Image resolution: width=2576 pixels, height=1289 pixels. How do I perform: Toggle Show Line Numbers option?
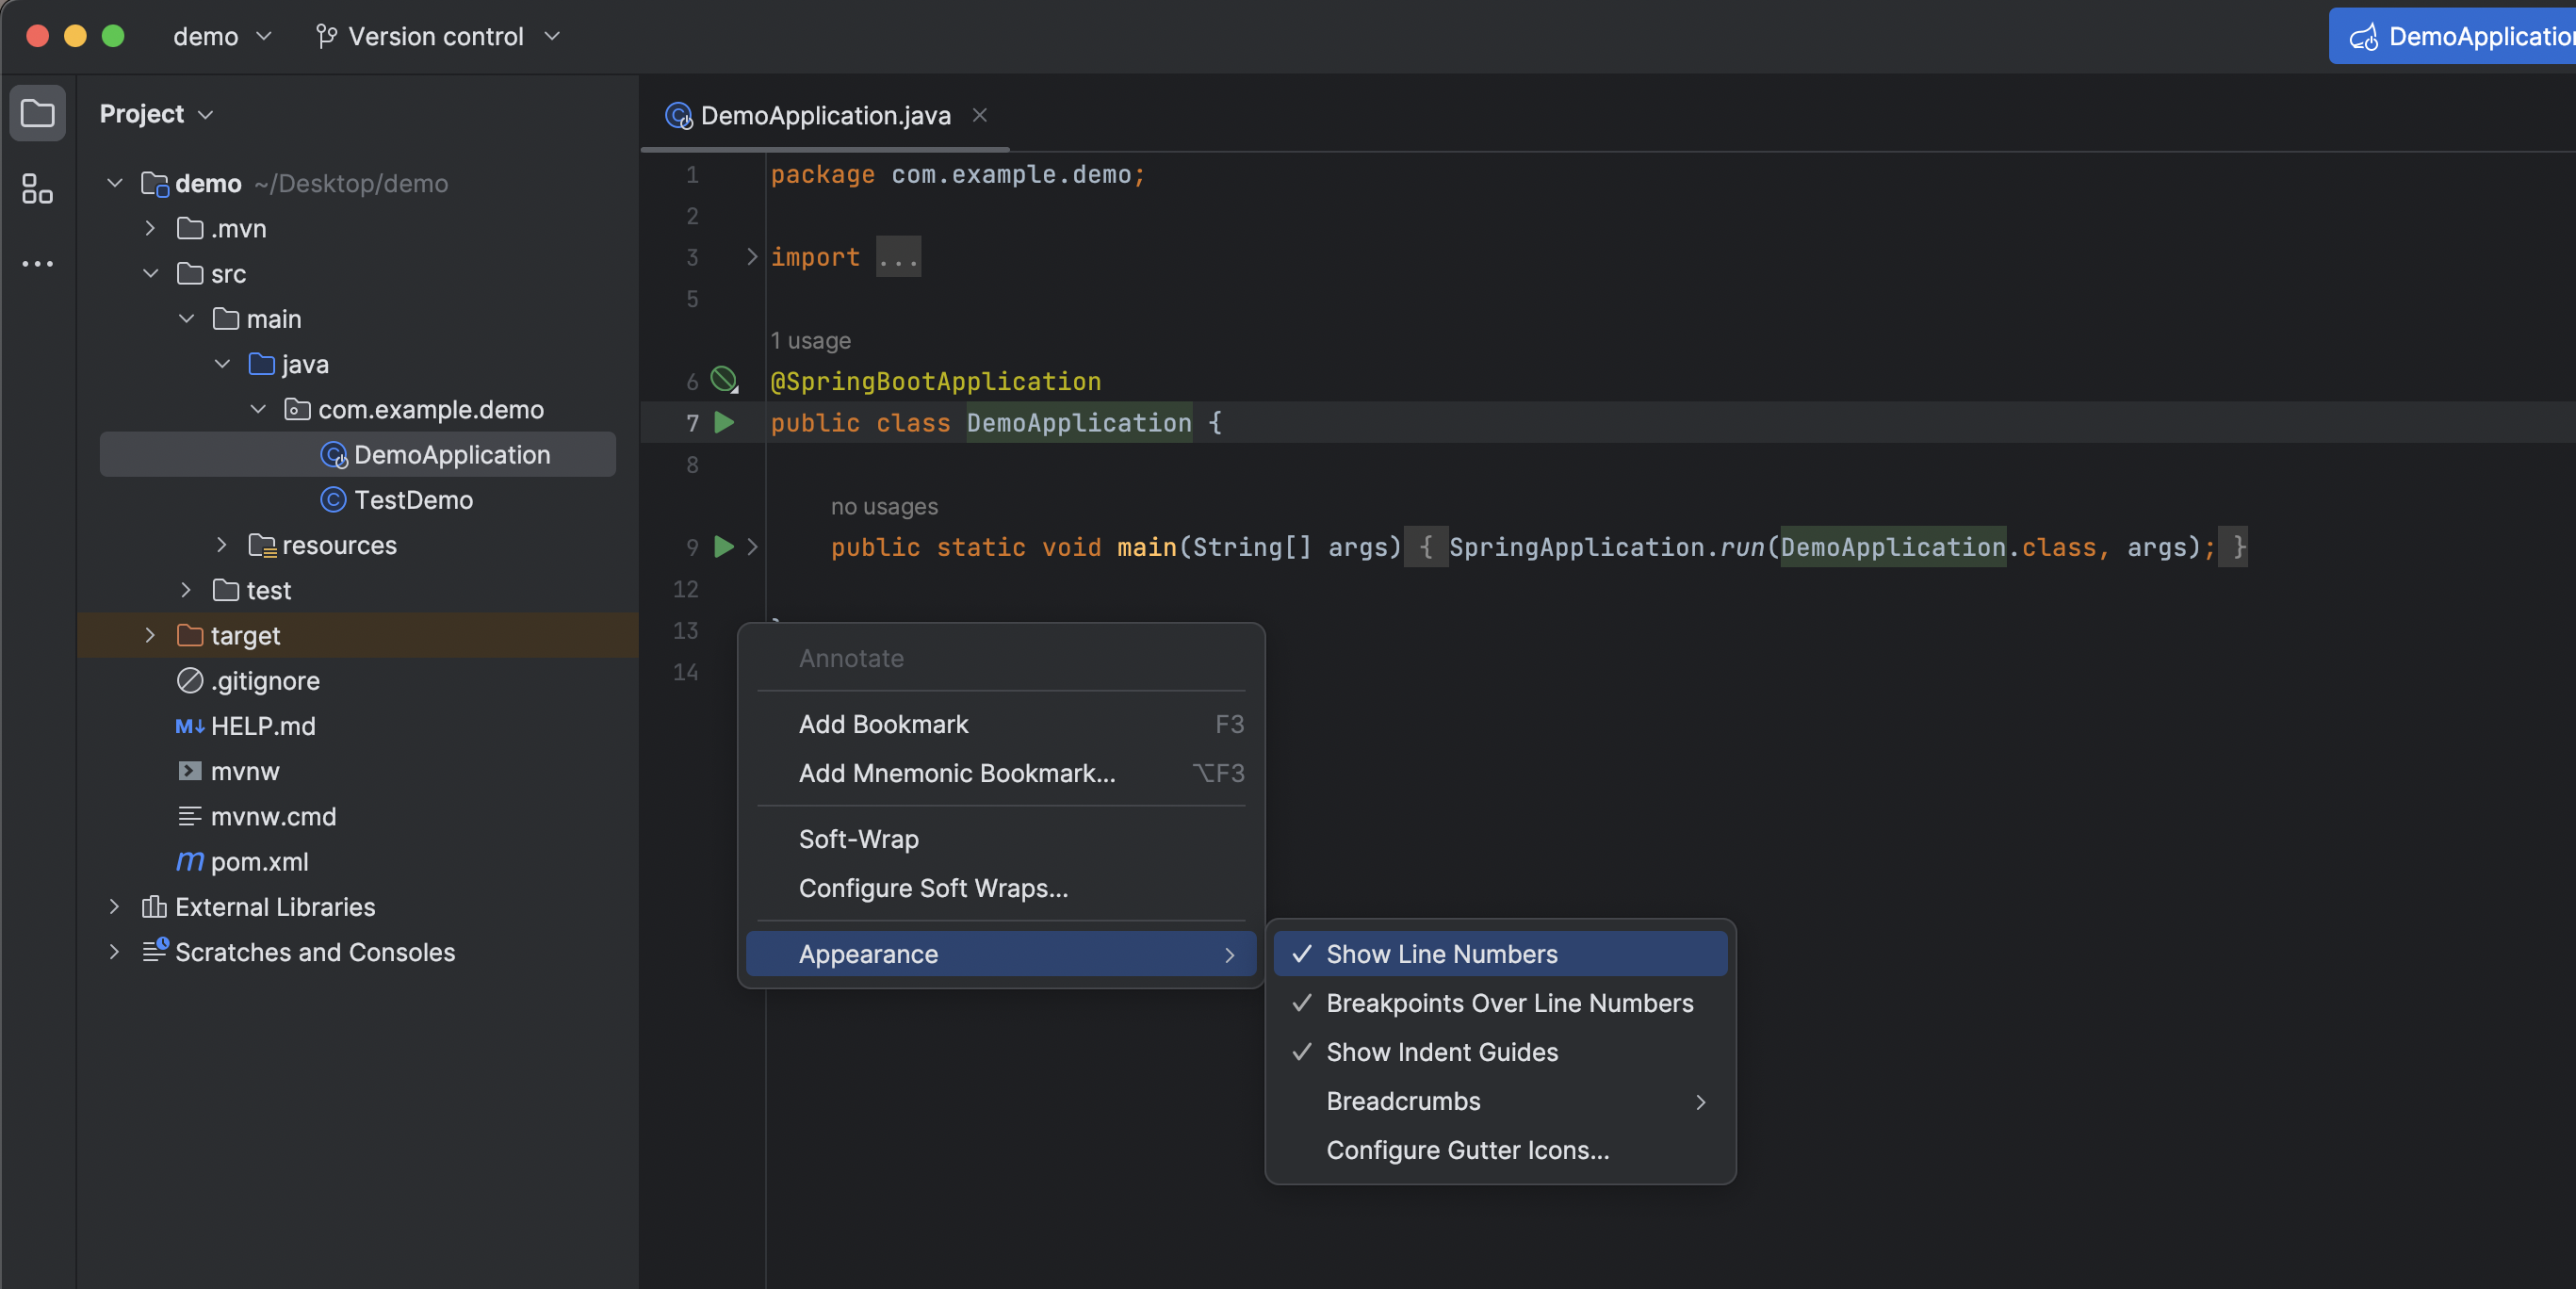pos(1441,954)
